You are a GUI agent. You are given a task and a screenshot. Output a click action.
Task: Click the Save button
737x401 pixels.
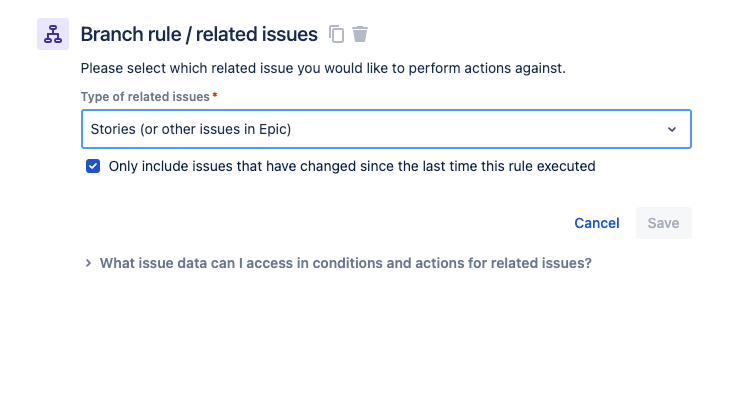click(x=664, y=223)
